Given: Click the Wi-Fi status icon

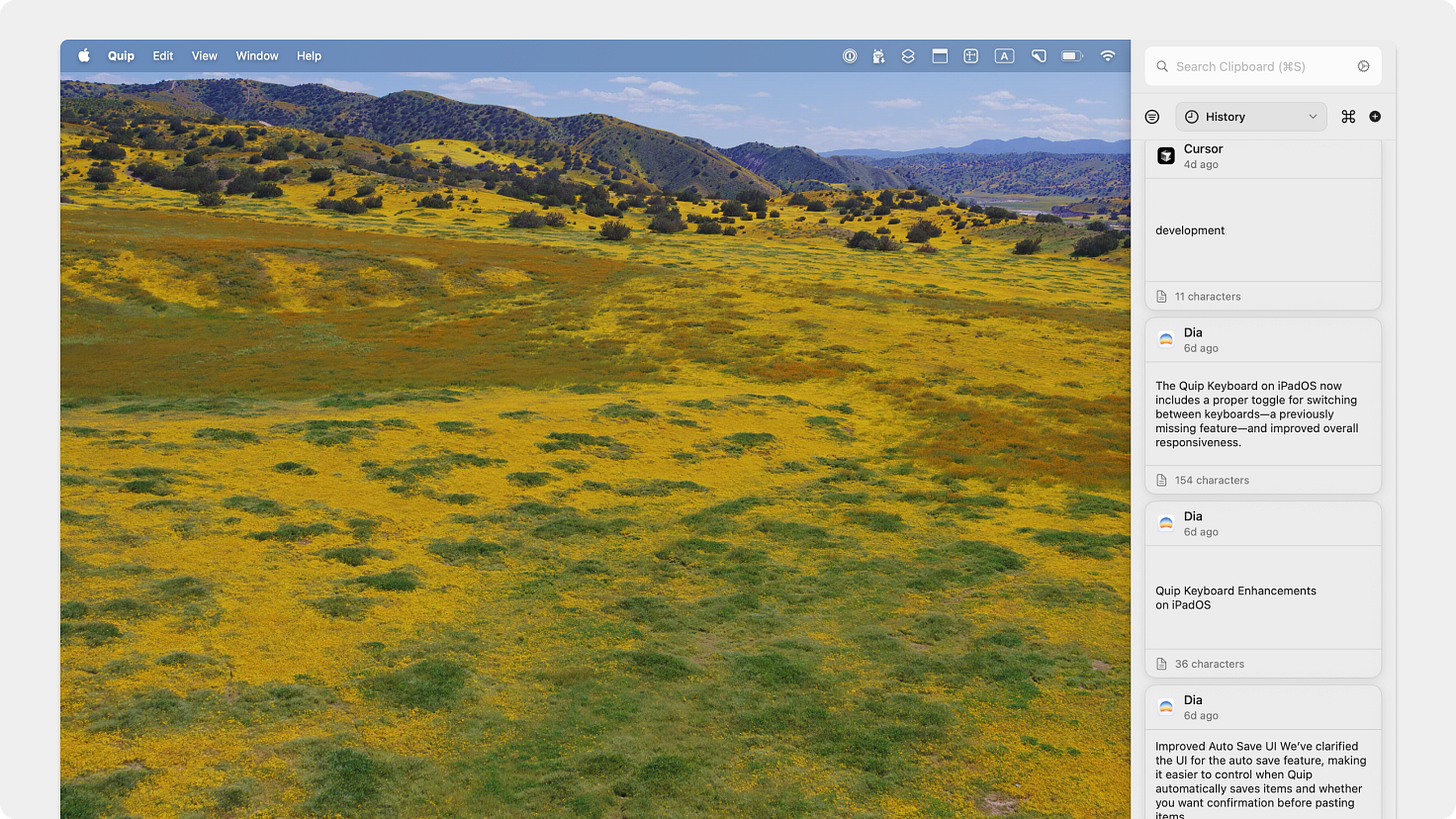Looking at the screenshot, I should pyautogui.click(x=1108, y=56).
